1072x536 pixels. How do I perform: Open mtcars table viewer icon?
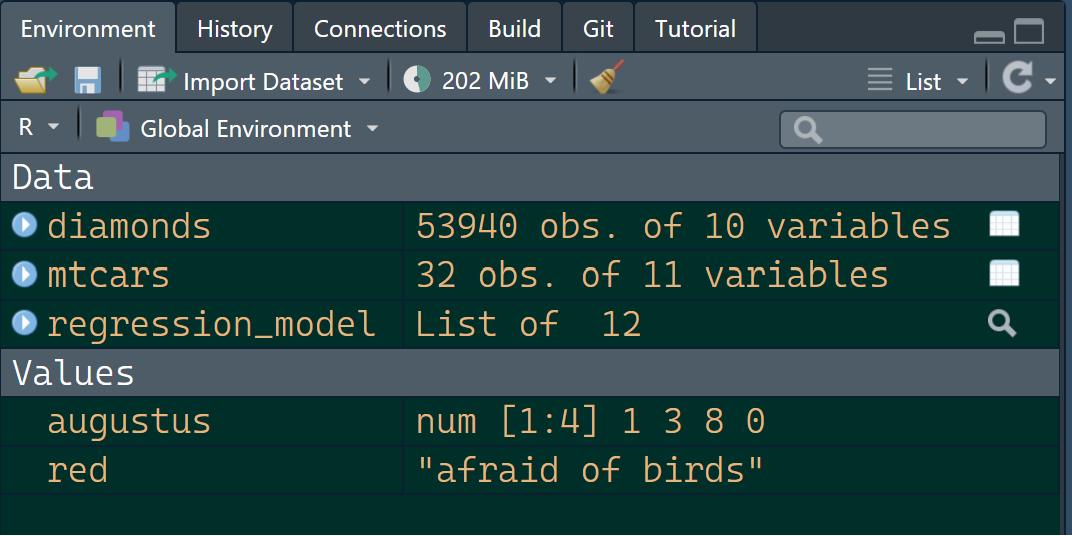coord(1003,273)
